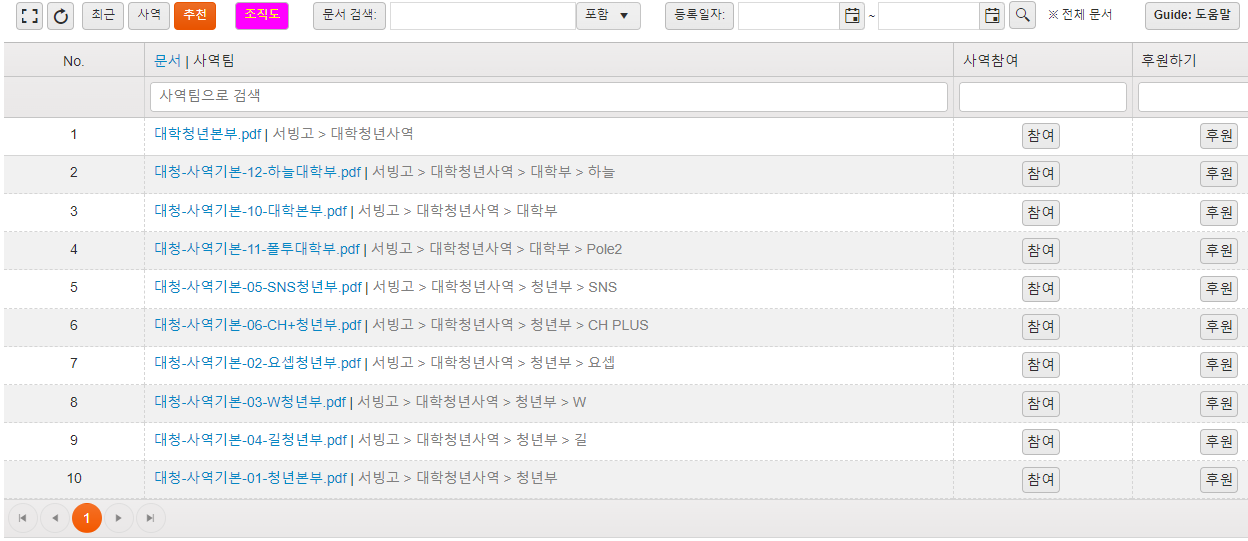The image size is (1248, 541).
Task: Click the refresh icon button
Action: pyautogui.click(x=60, y=16)
